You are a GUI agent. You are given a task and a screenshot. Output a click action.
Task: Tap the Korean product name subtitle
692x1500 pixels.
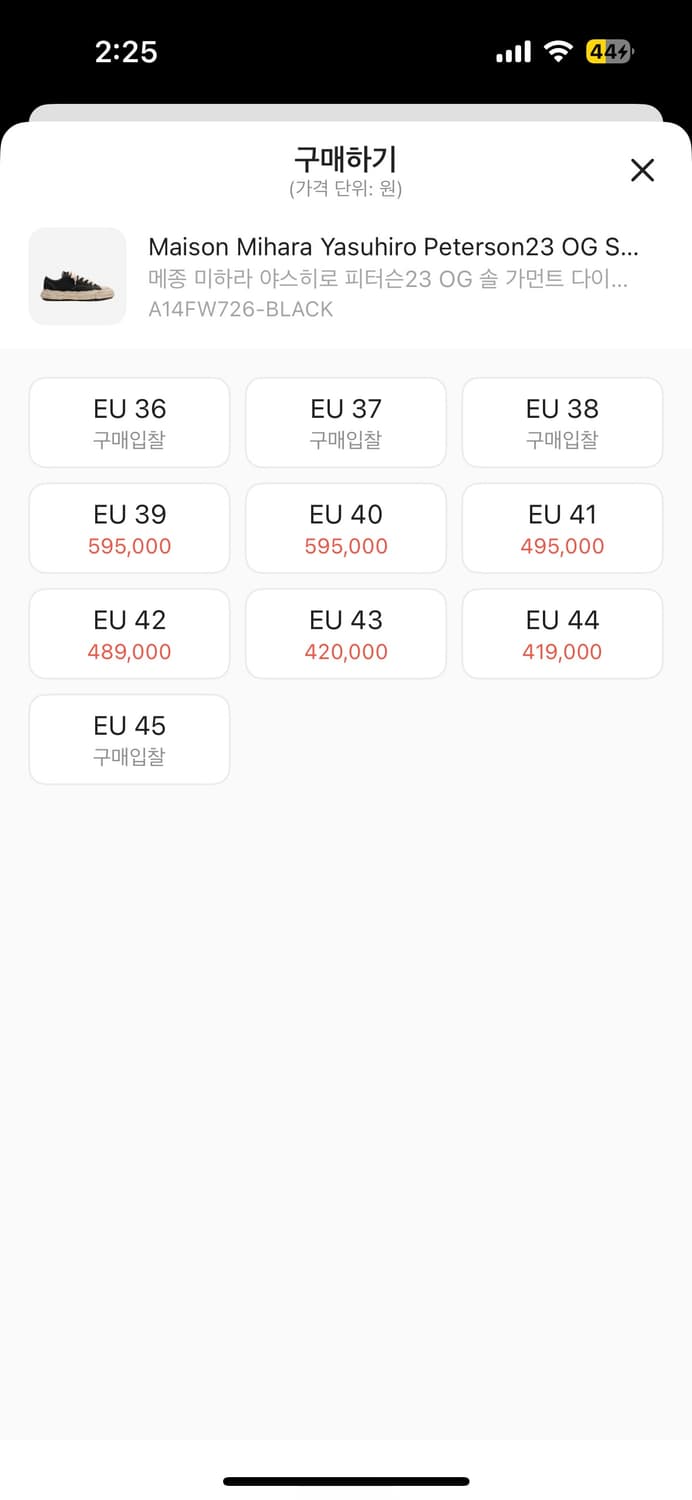[388, 279]
